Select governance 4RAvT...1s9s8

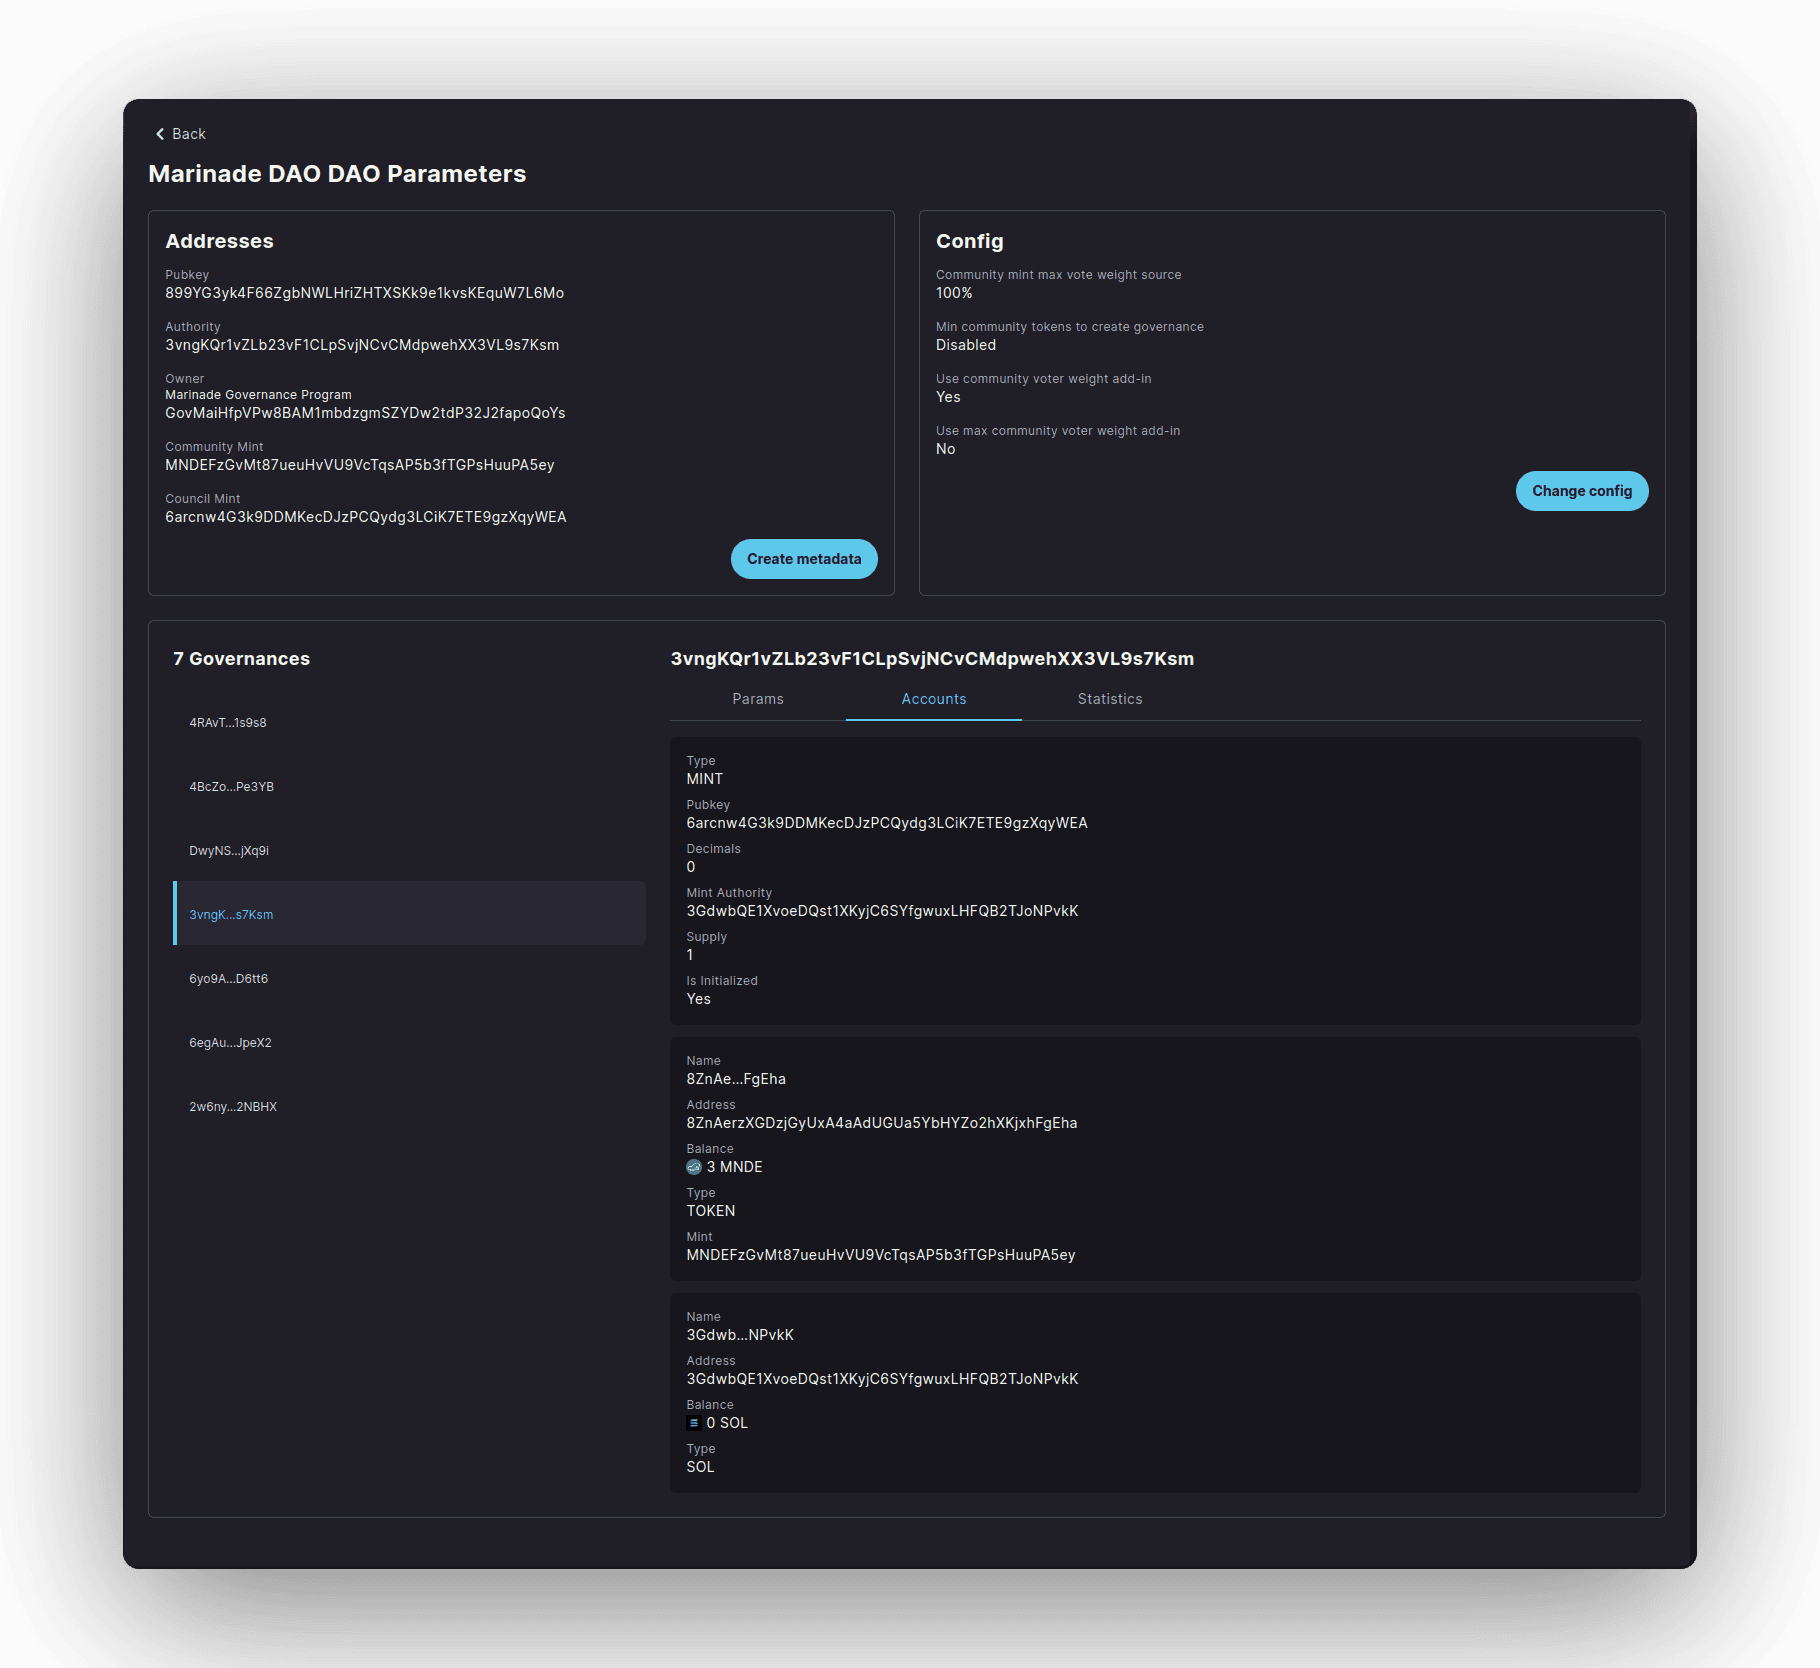point(409,723)
